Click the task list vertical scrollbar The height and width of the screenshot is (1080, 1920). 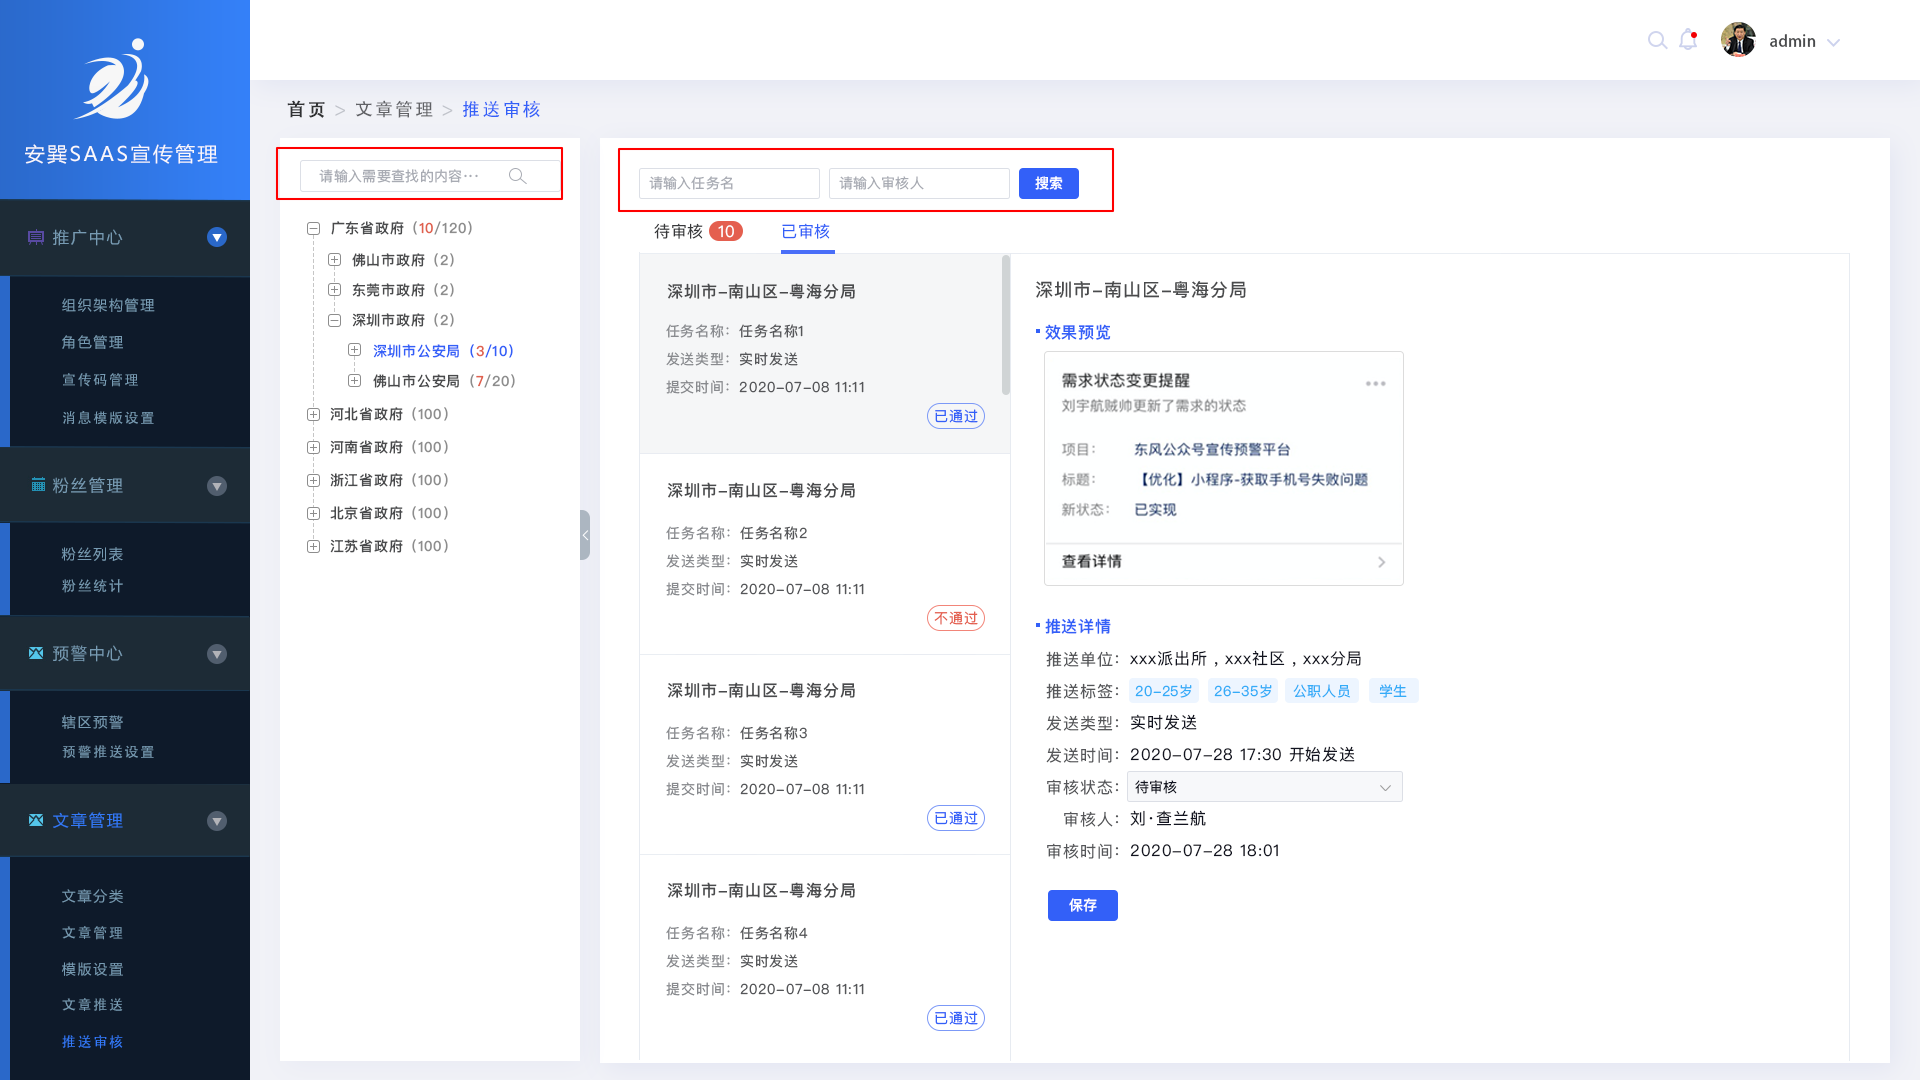point(1005,325)
